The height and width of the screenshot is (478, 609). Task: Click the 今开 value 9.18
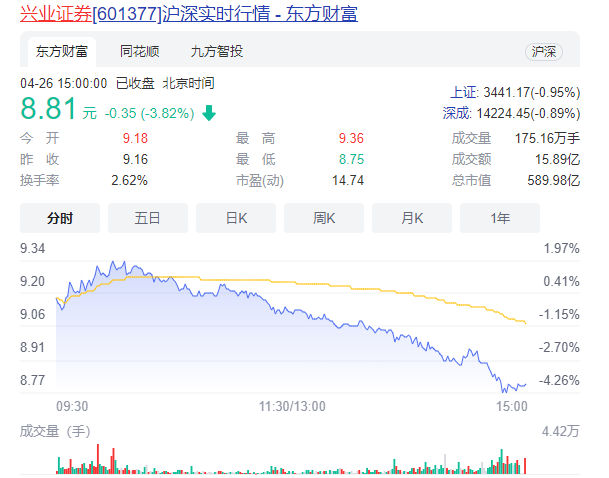pyautogui.click(x=135, y=138)
